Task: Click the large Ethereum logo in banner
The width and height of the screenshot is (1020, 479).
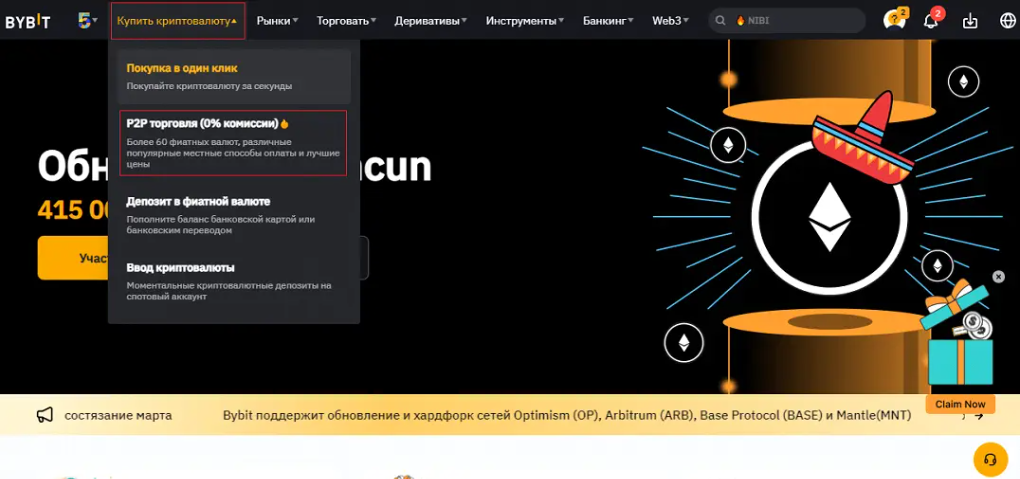Action: 829,216
